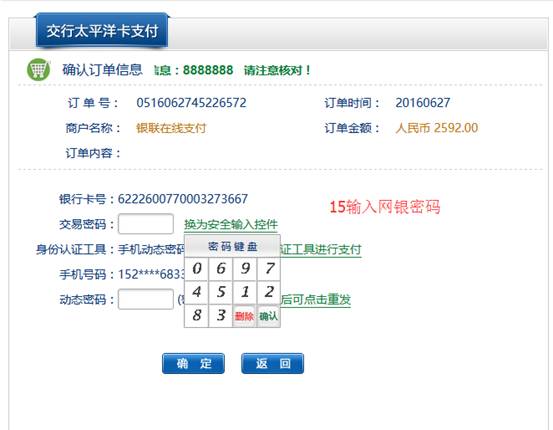Image resolution: width=553 pixels, height=430 pixels.
Task: Open the 换为安全输入控件 link
Action: (x=231, y=224)
